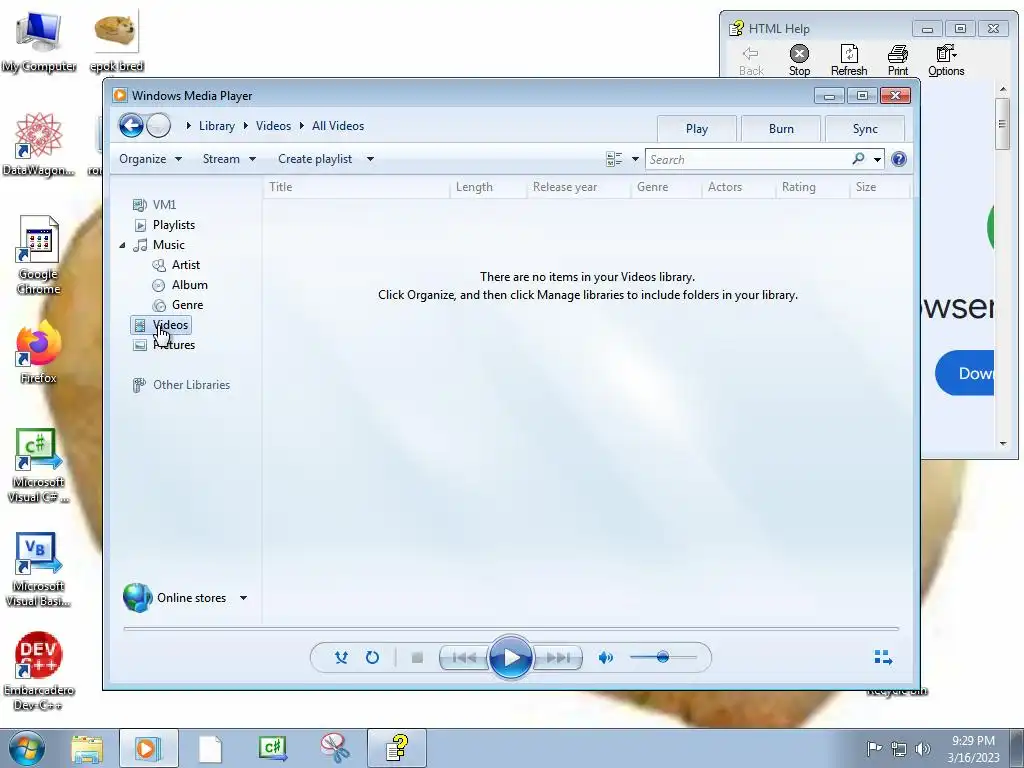Click the search magnifier icon
Screen dimensions: 1024x768
click(859, 159)
